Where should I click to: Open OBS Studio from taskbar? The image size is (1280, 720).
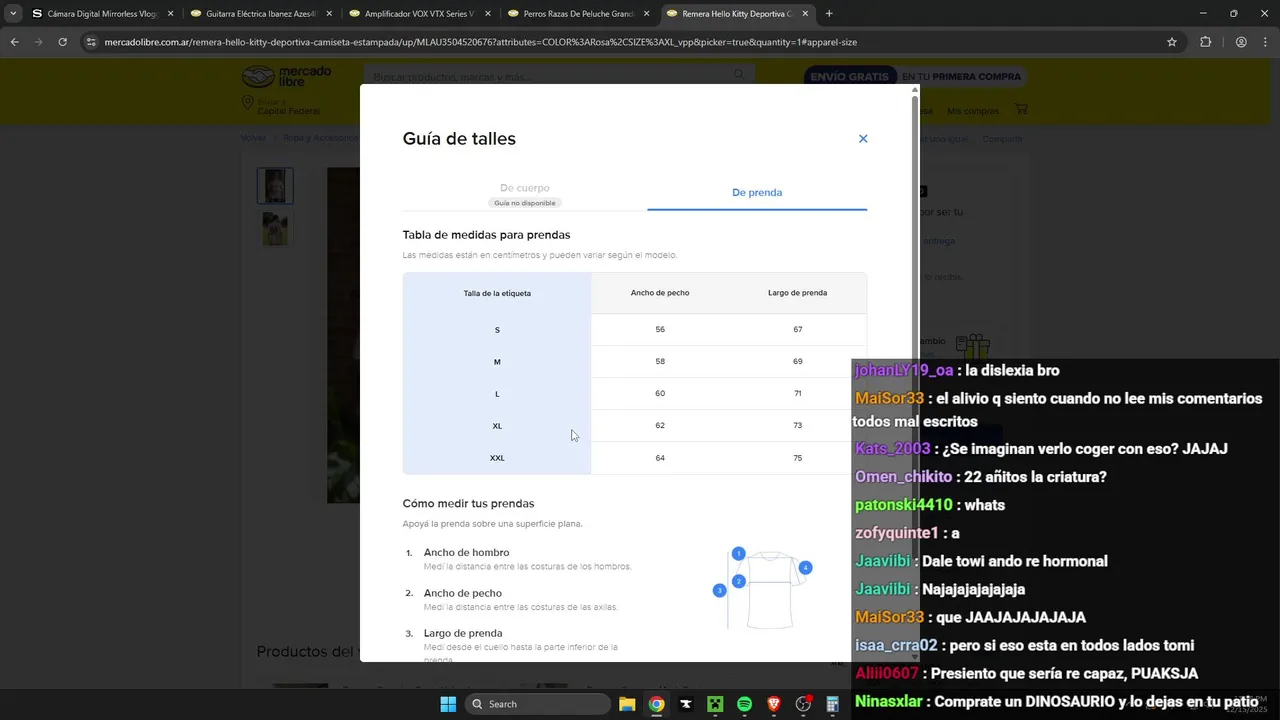click(x=803, y=704)
